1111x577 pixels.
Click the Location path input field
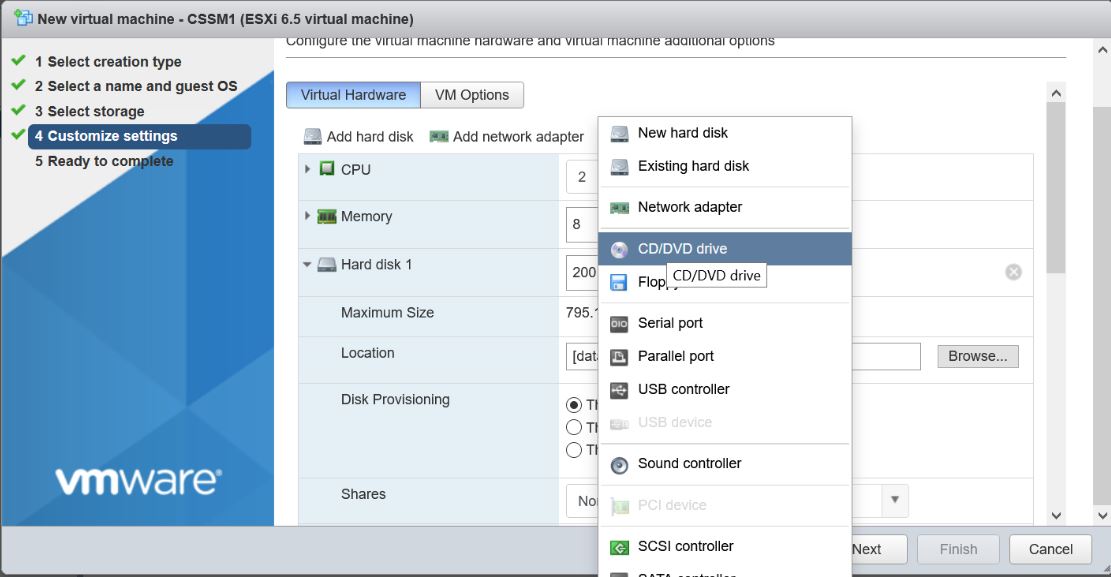click(x=743, y=357)
